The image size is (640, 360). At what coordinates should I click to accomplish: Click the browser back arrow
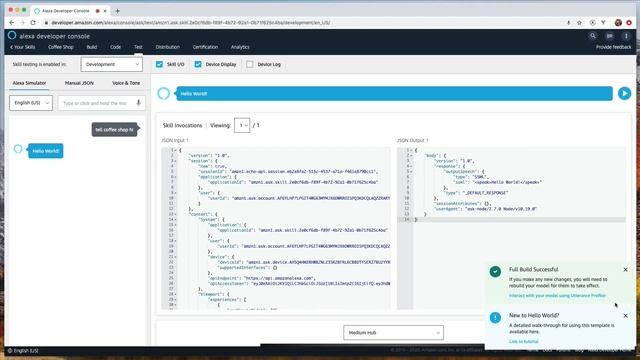click(x=11, y=23)
